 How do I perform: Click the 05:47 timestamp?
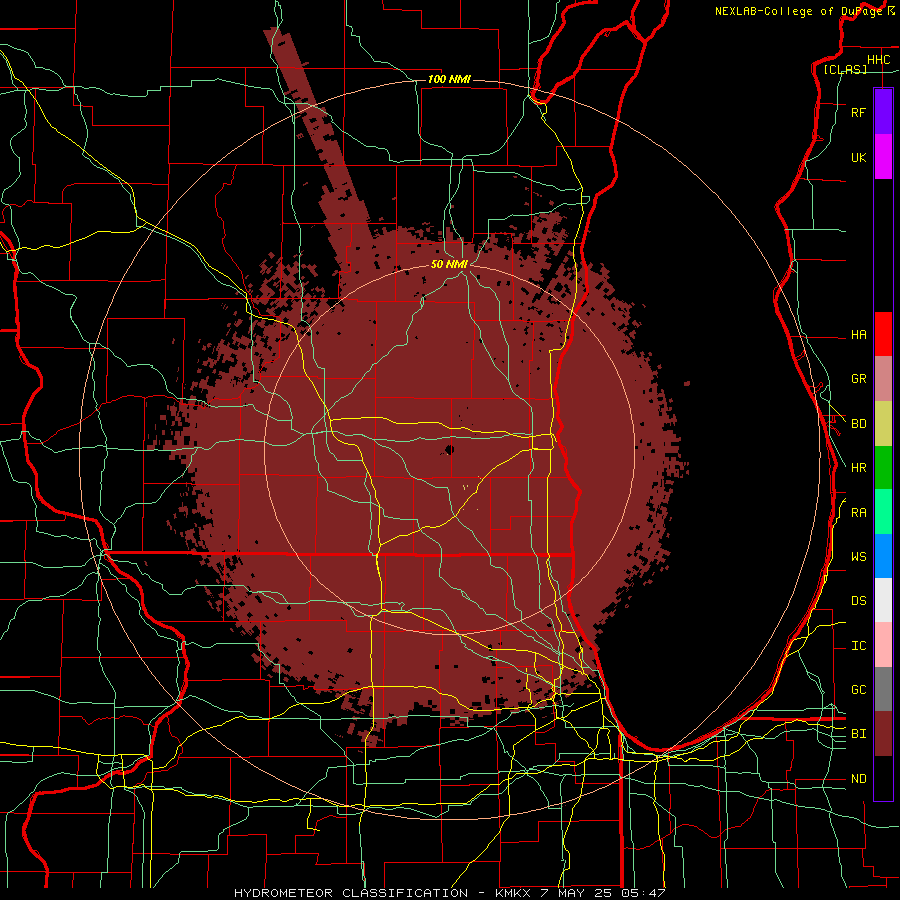[643, 893]
